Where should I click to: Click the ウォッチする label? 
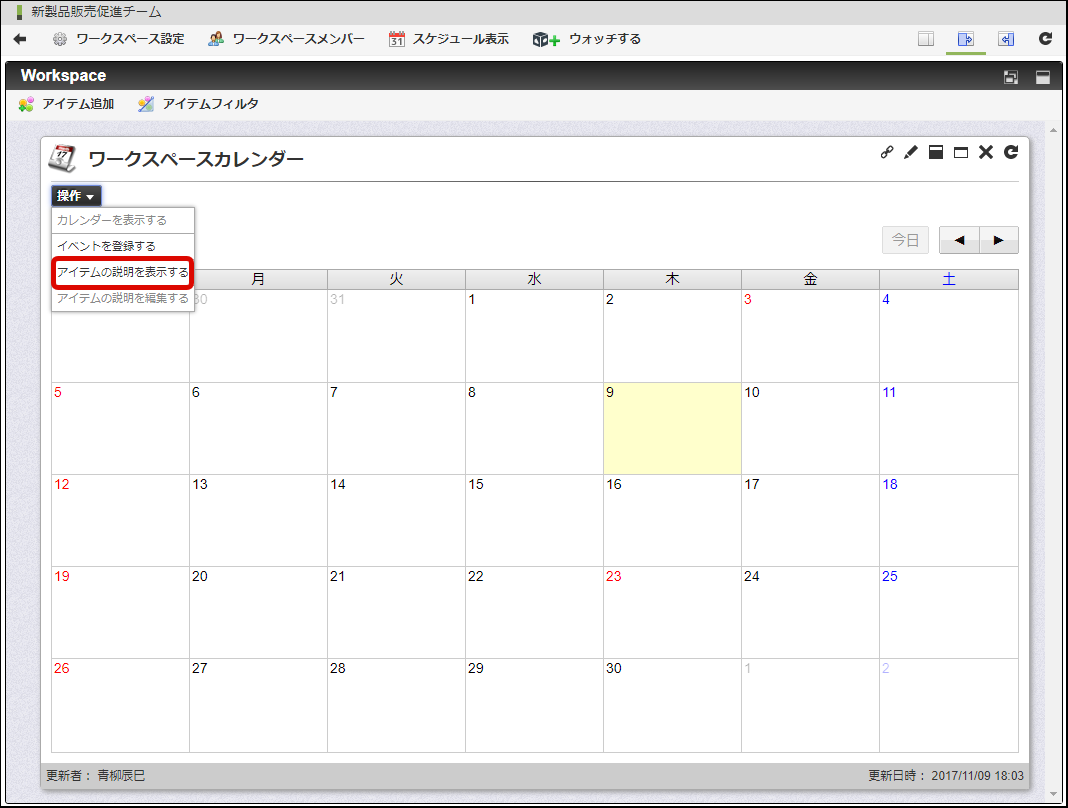pyautogui.click(x=605, y=40)
